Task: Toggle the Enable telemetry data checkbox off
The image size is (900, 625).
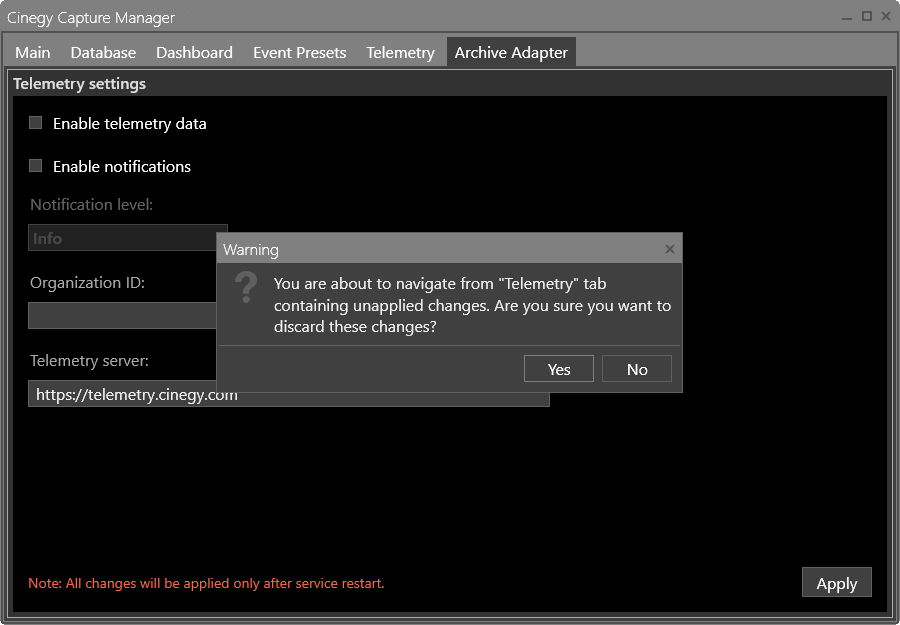Action: click(x=35, y=122)
